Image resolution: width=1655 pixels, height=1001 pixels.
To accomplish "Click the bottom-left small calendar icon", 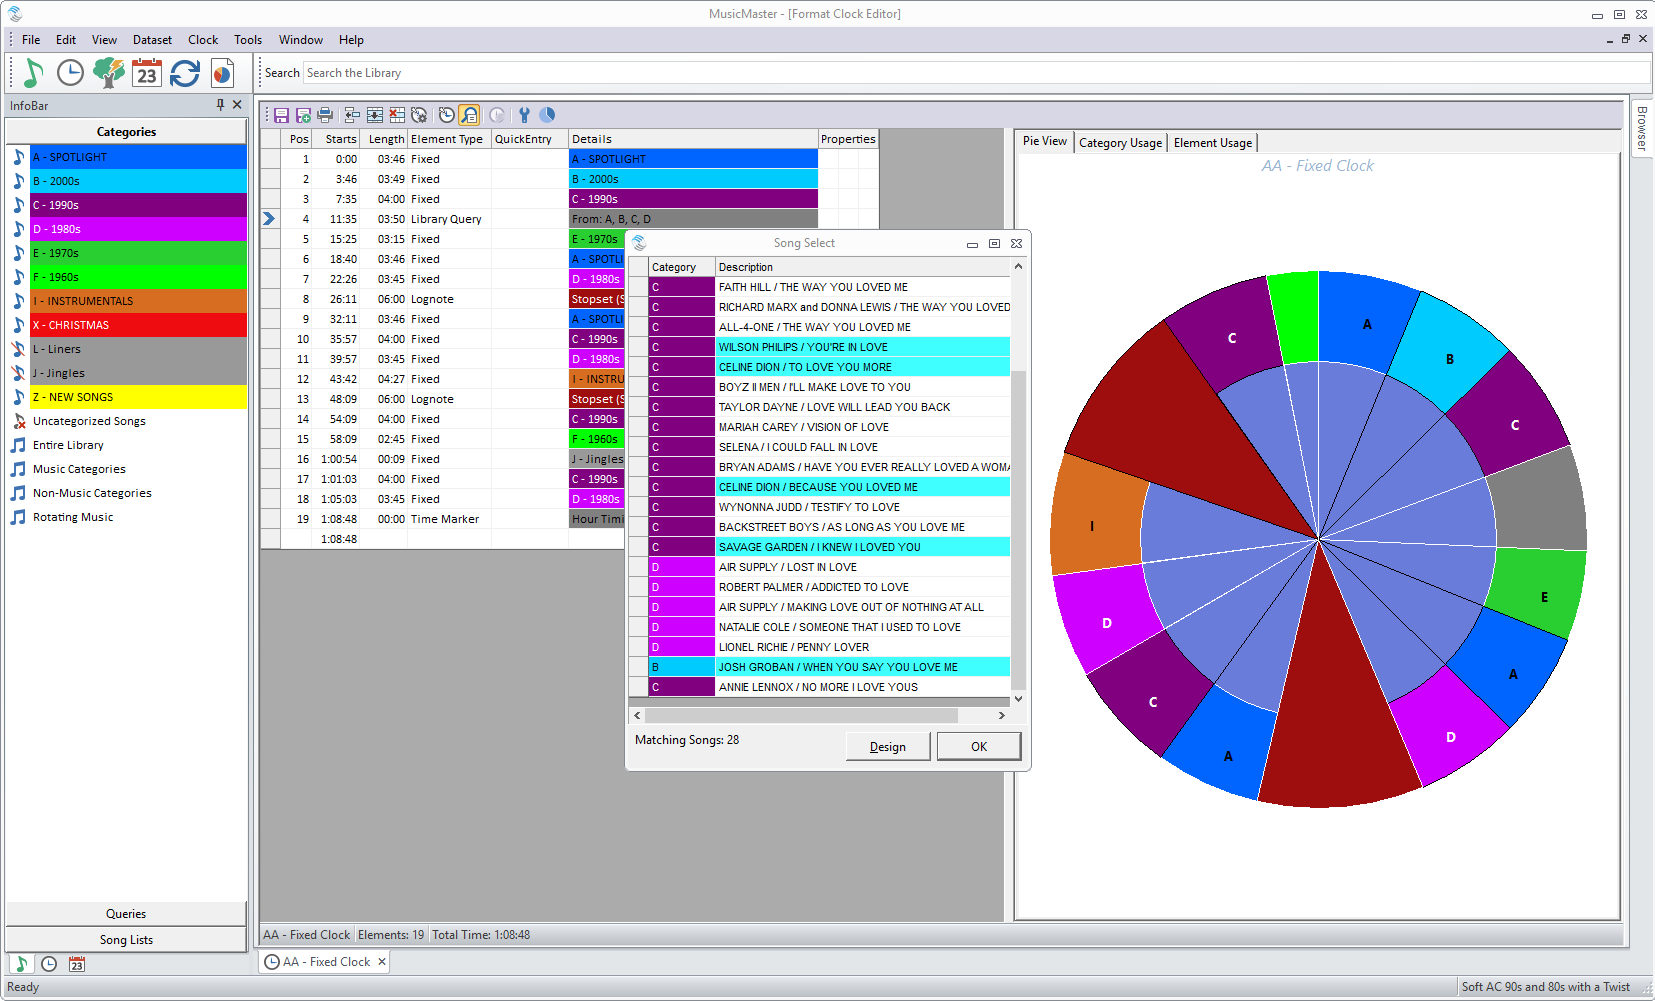I will coord(77,964).
